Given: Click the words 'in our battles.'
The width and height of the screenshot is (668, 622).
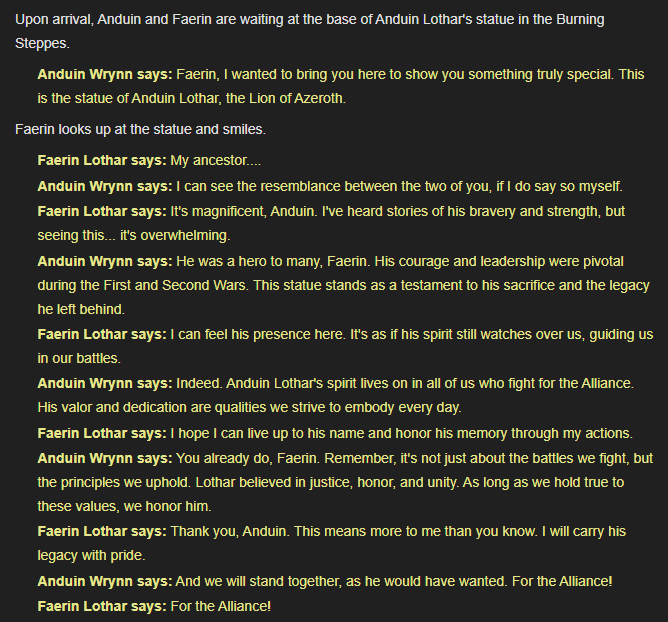Looking at the screenshot, I should tap(79, 358).
